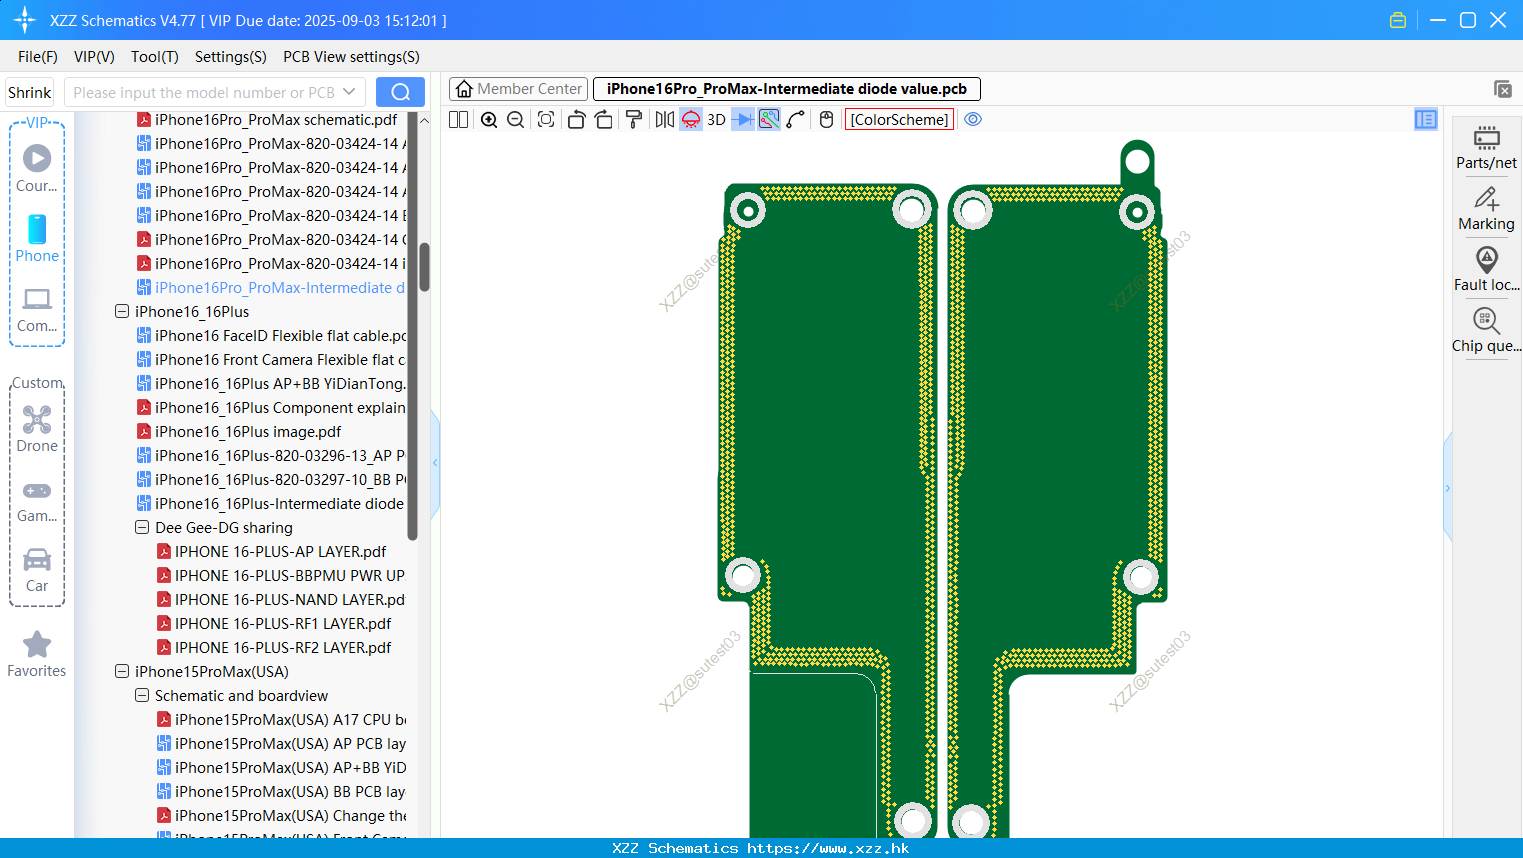The image size is (1523, 858).
Task: Select the Marking tool
Action: [x=1486, y=208]
